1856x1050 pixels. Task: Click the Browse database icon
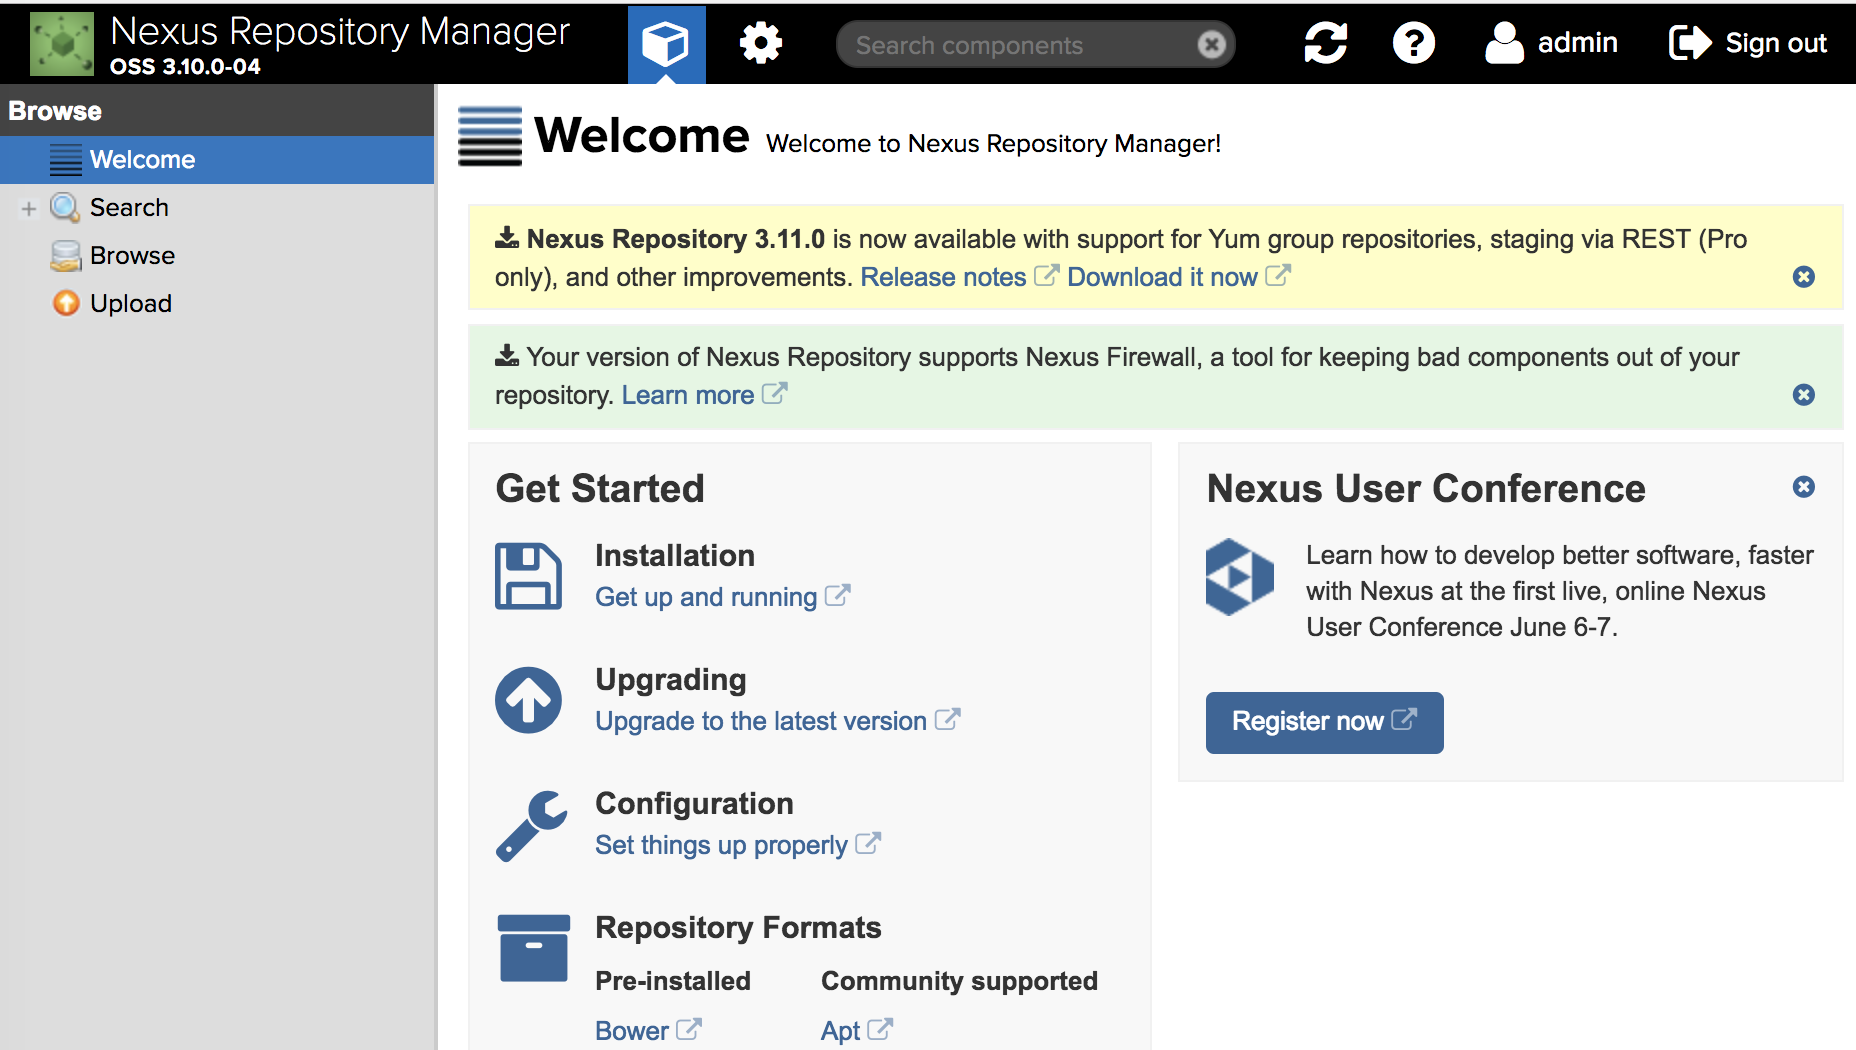(66, 256)
